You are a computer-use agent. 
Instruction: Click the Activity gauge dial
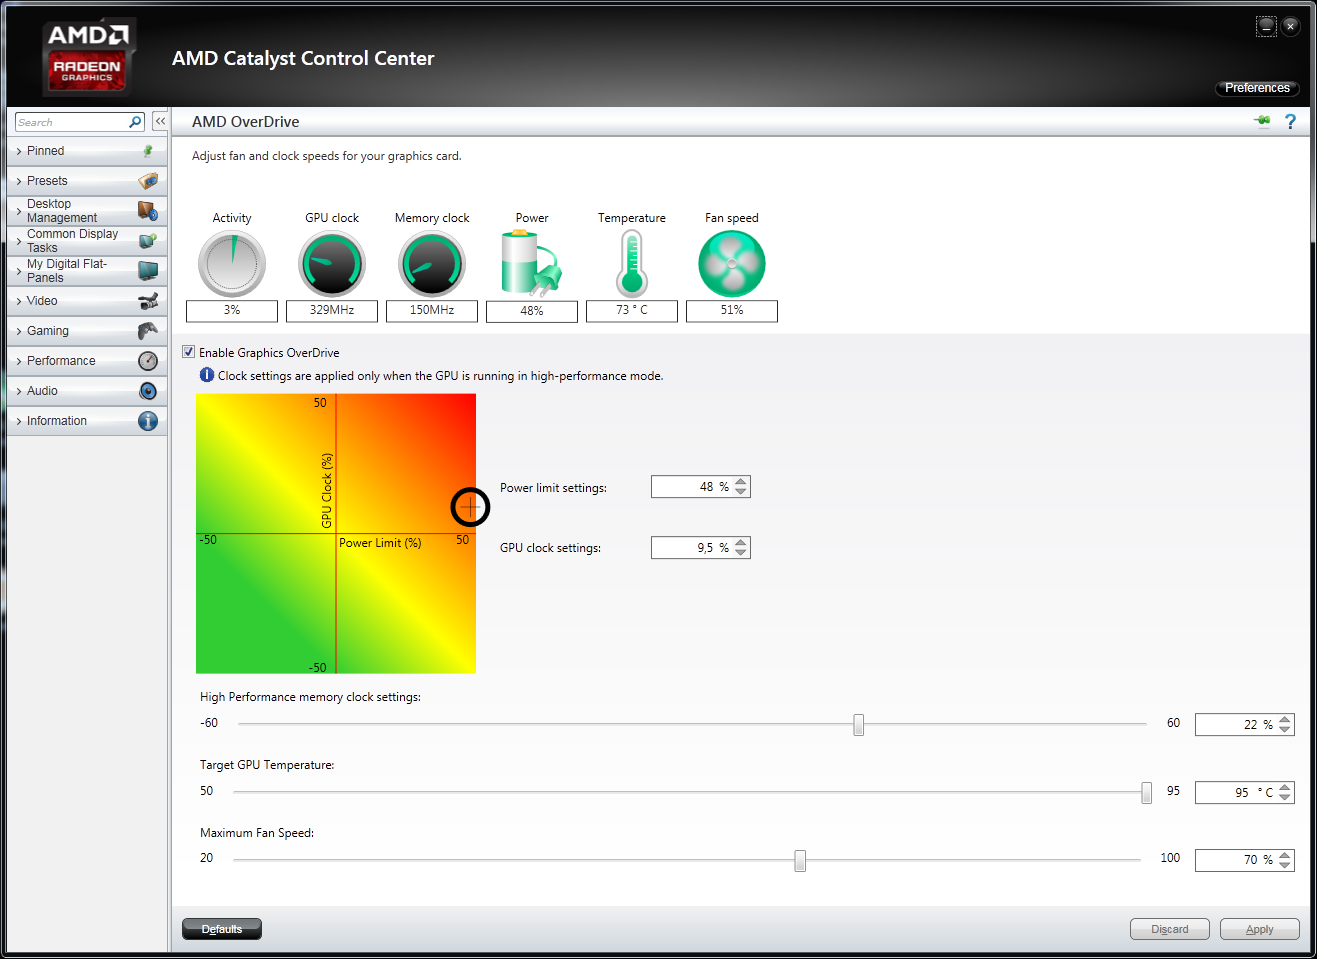(232, 264)
